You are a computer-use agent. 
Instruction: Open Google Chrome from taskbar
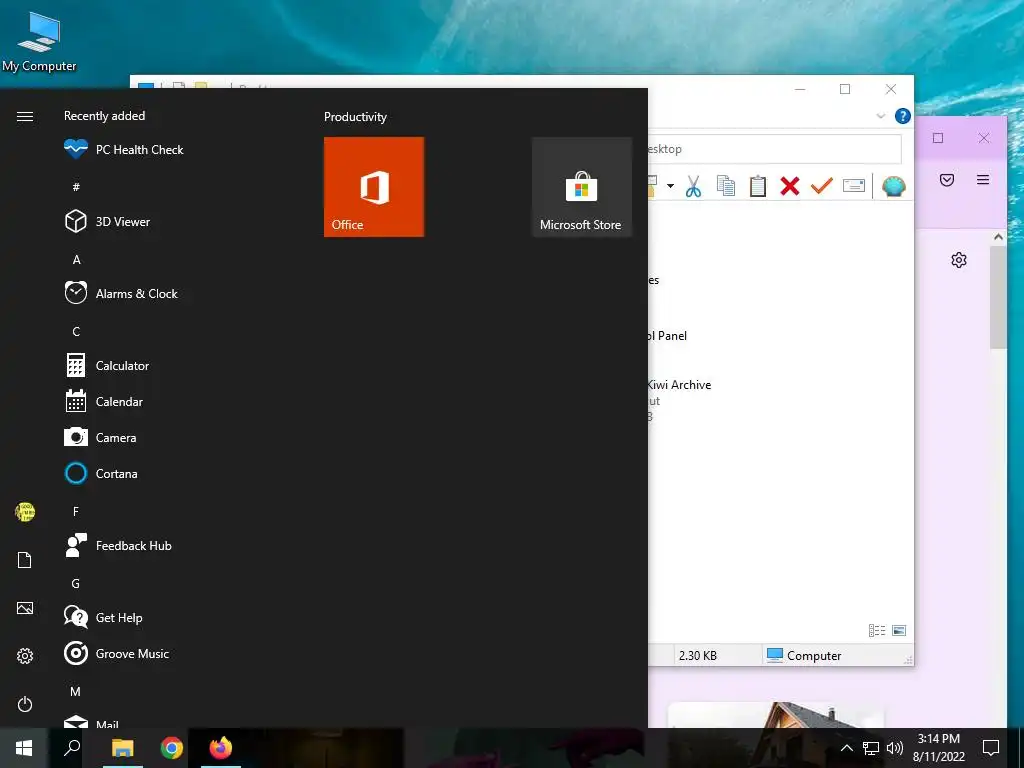coord(172,748)
